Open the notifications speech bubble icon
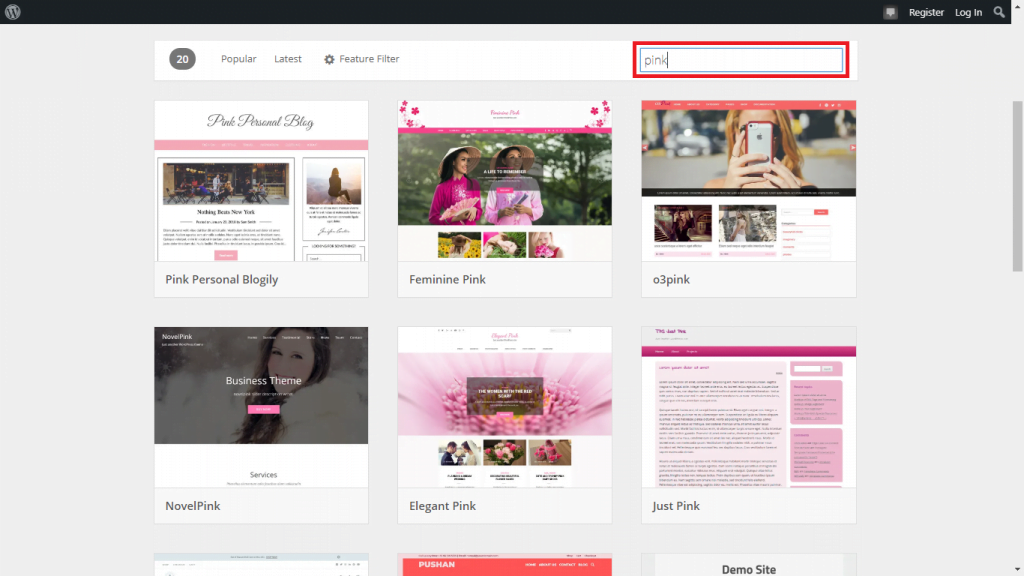The width and height of the screenshot is (1024, 576). (890, 12)
